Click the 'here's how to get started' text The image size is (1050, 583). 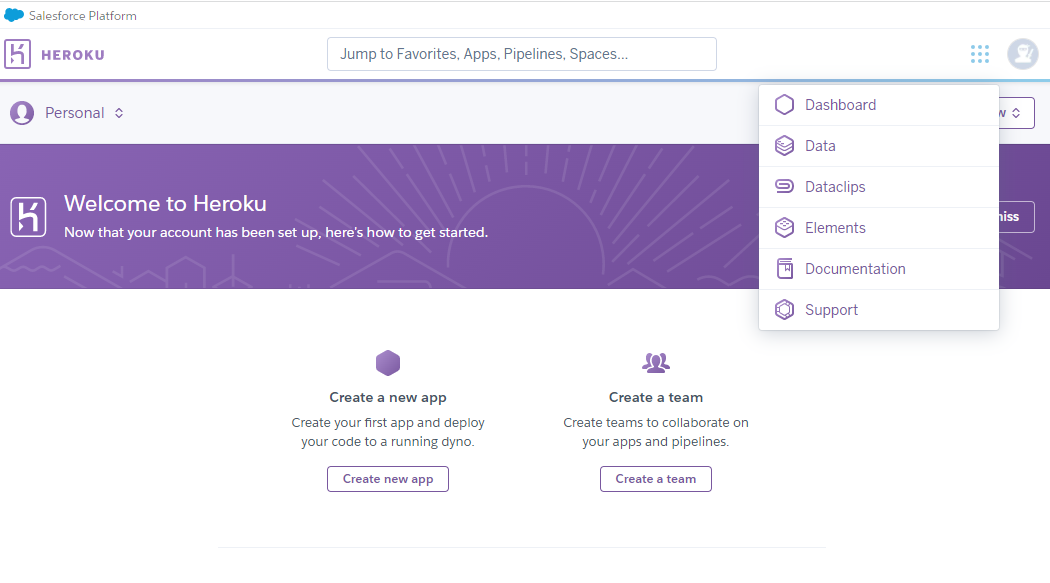[406, 232]
